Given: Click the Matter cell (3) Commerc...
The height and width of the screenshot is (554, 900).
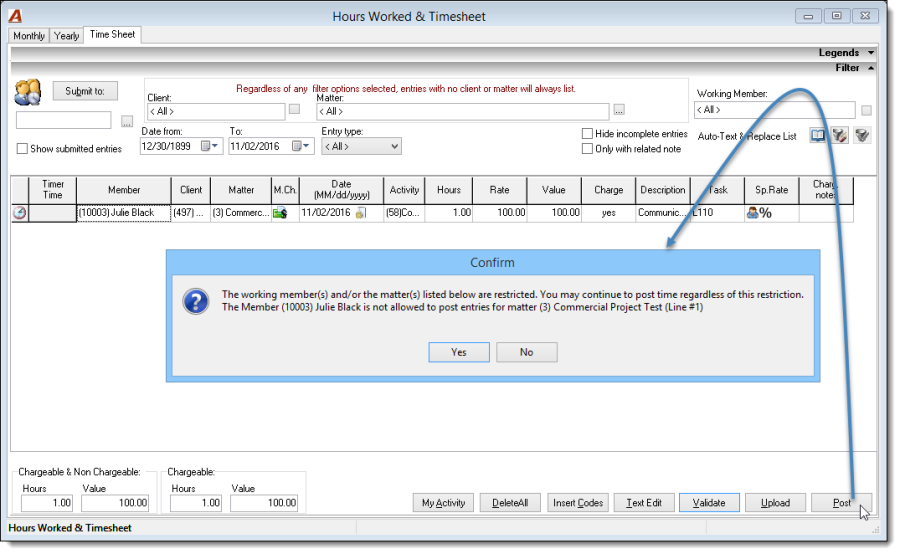Looking at the screenshot, I should coord(240,213).
